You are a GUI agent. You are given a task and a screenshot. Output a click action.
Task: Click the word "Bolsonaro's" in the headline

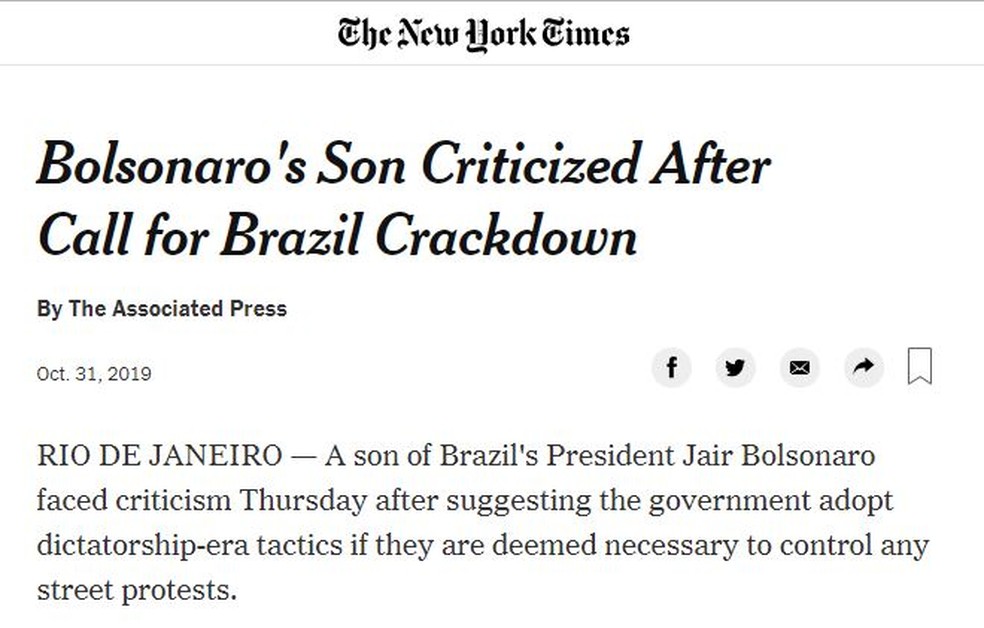(x=172, y=164)
